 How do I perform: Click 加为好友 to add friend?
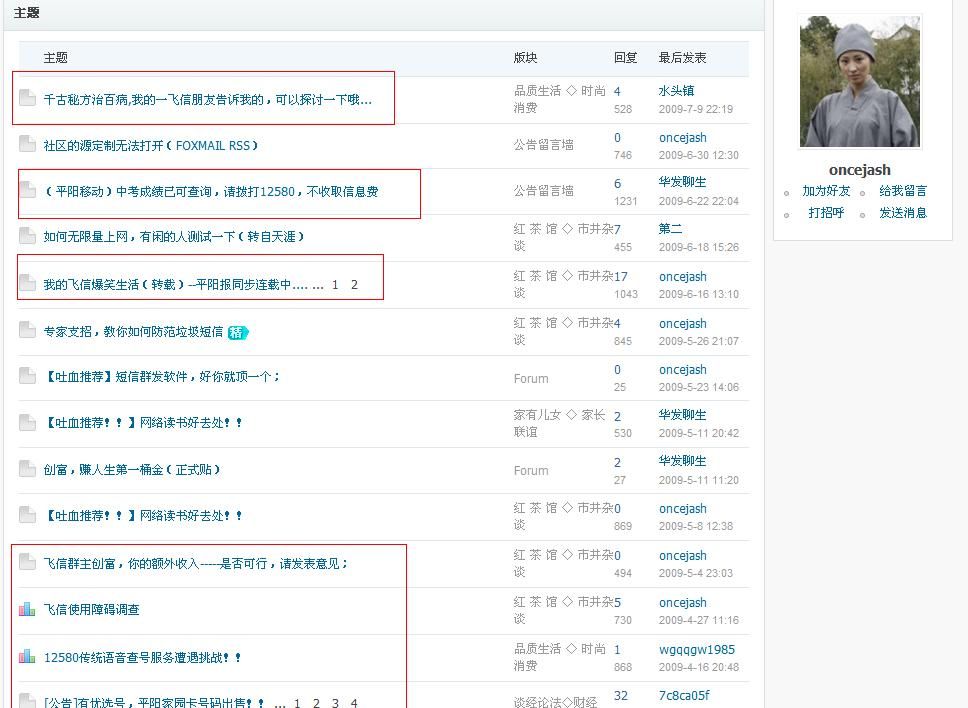[x=826, y=191]
